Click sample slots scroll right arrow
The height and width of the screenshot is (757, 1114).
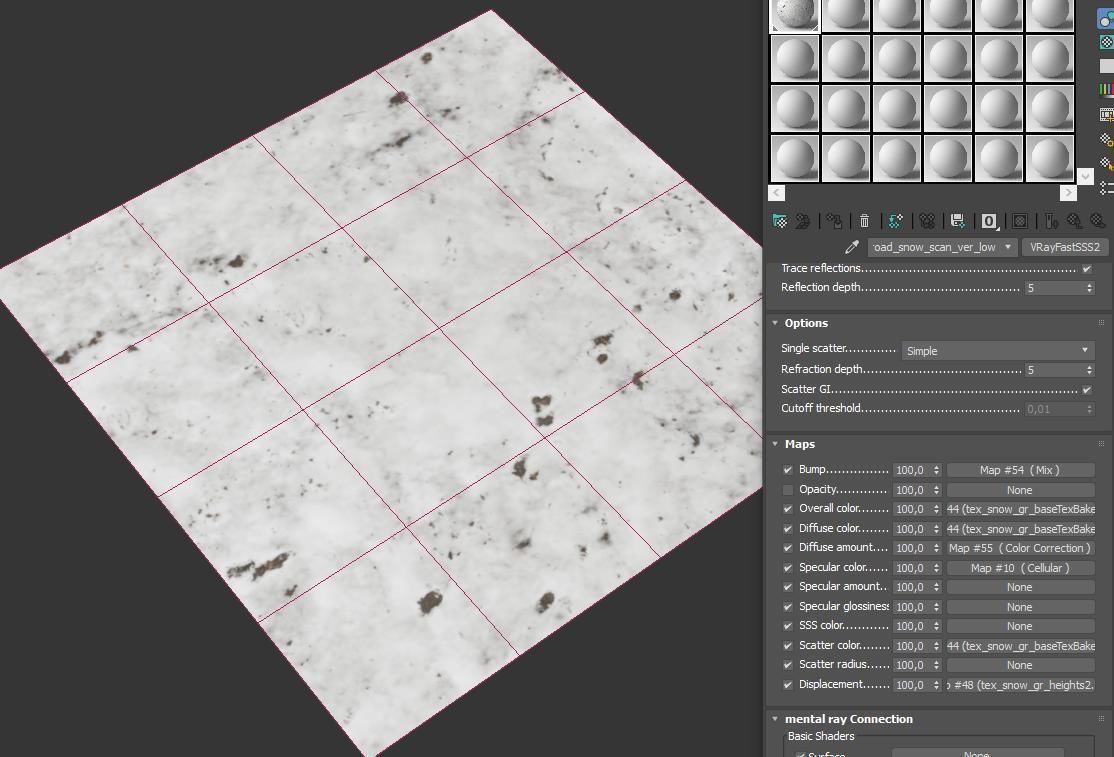[1069, 192]
